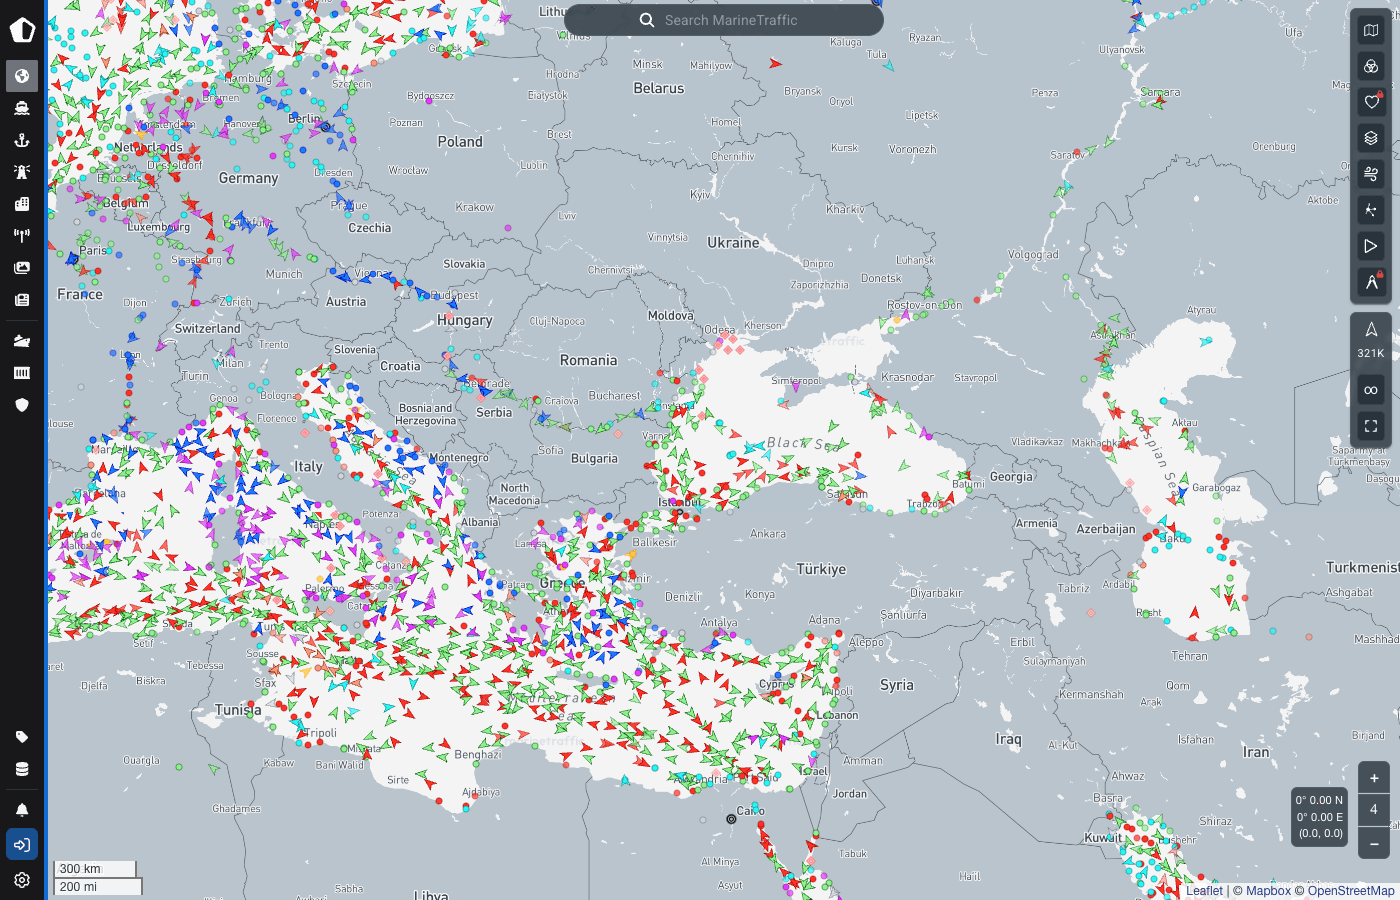This screenshot has height=900, width=1400.
Task: Open the notifications bell
Action: coord(22,810)
